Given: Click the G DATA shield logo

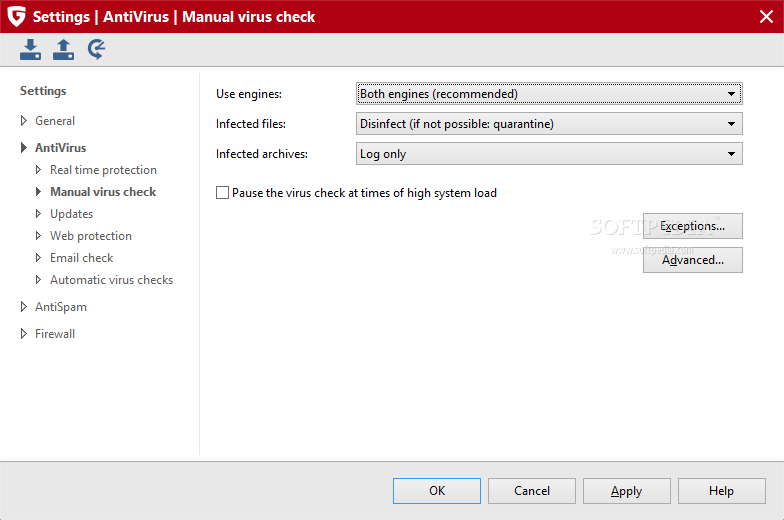Looking at the screenshot, I should [16, 16].
